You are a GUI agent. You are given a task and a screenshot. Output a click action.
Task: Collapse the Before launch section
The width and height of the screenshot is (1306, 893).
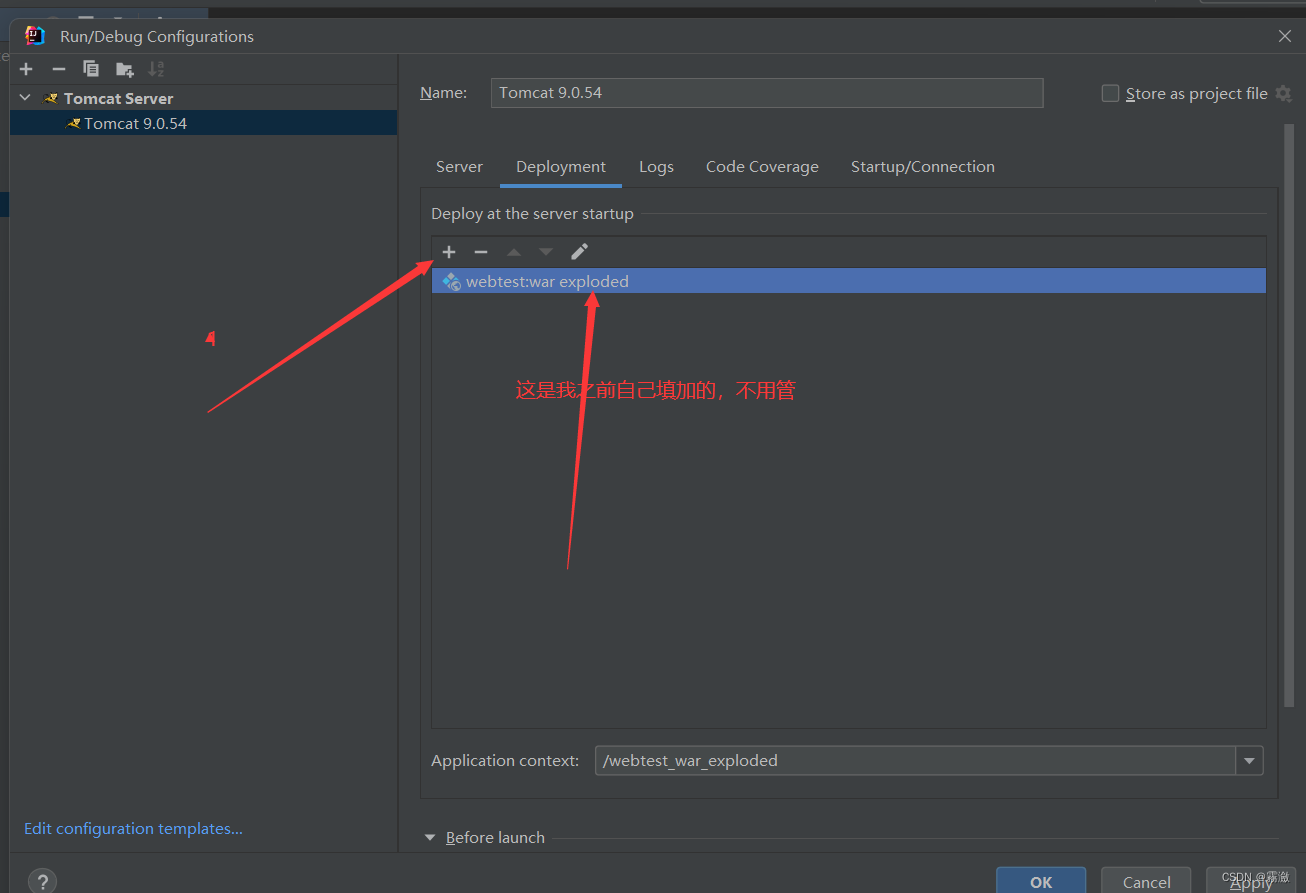pos(430,838)
